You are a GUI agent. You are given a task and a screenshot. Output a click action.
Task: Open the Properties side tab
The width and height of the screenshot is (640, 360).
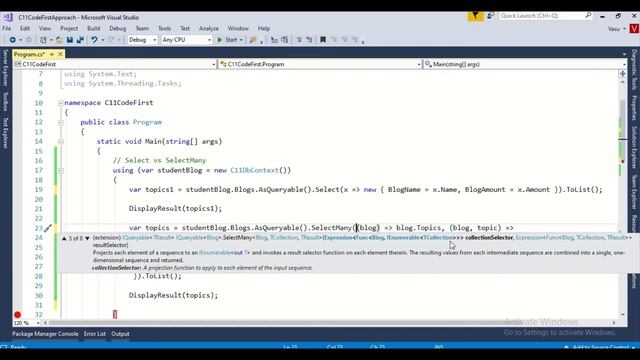click(634, 108)
